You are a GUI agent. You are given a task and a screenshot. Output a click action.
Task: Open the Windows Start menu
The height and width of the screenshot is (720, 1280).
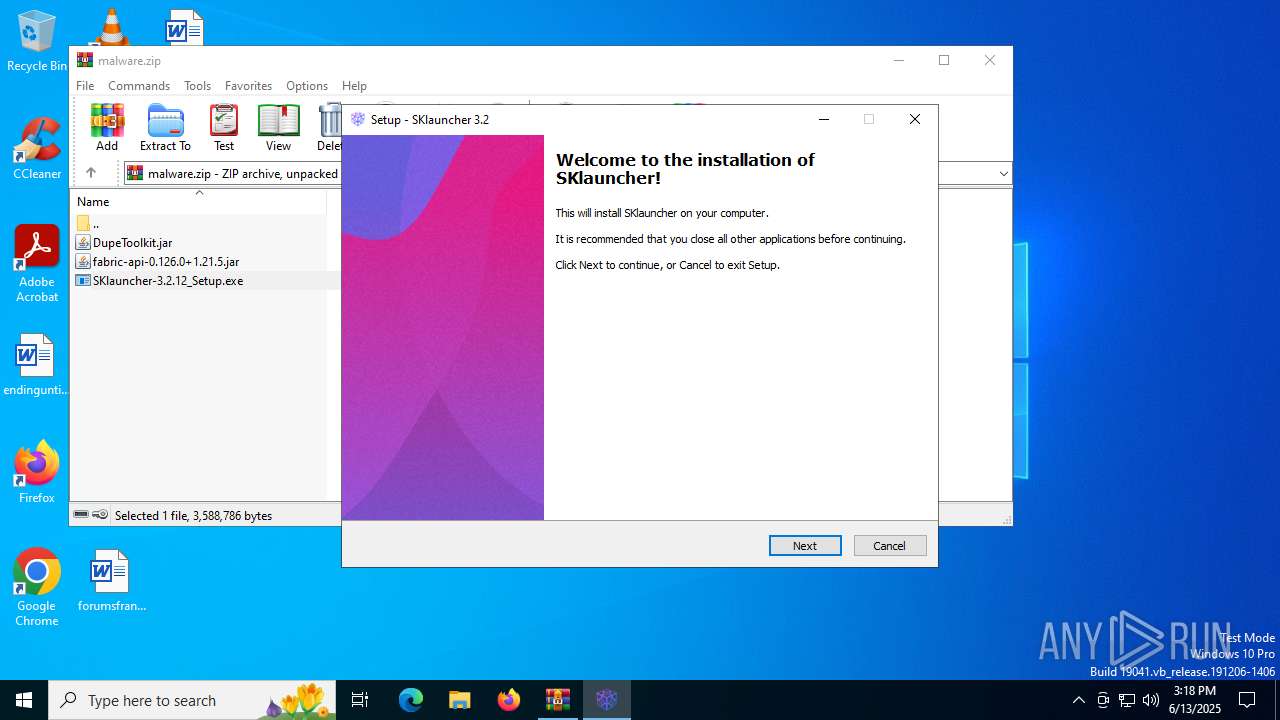click(x=24, y=700)
